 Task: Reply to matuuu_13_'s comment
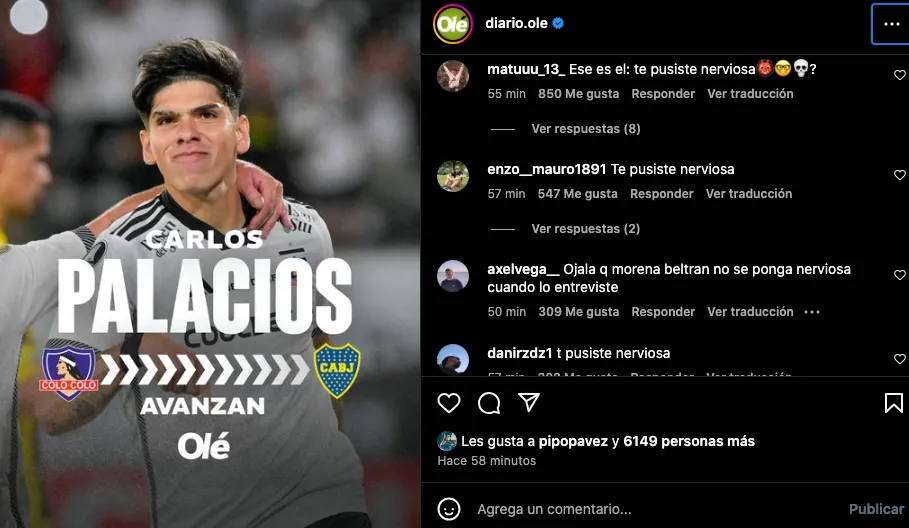[663, 94]
